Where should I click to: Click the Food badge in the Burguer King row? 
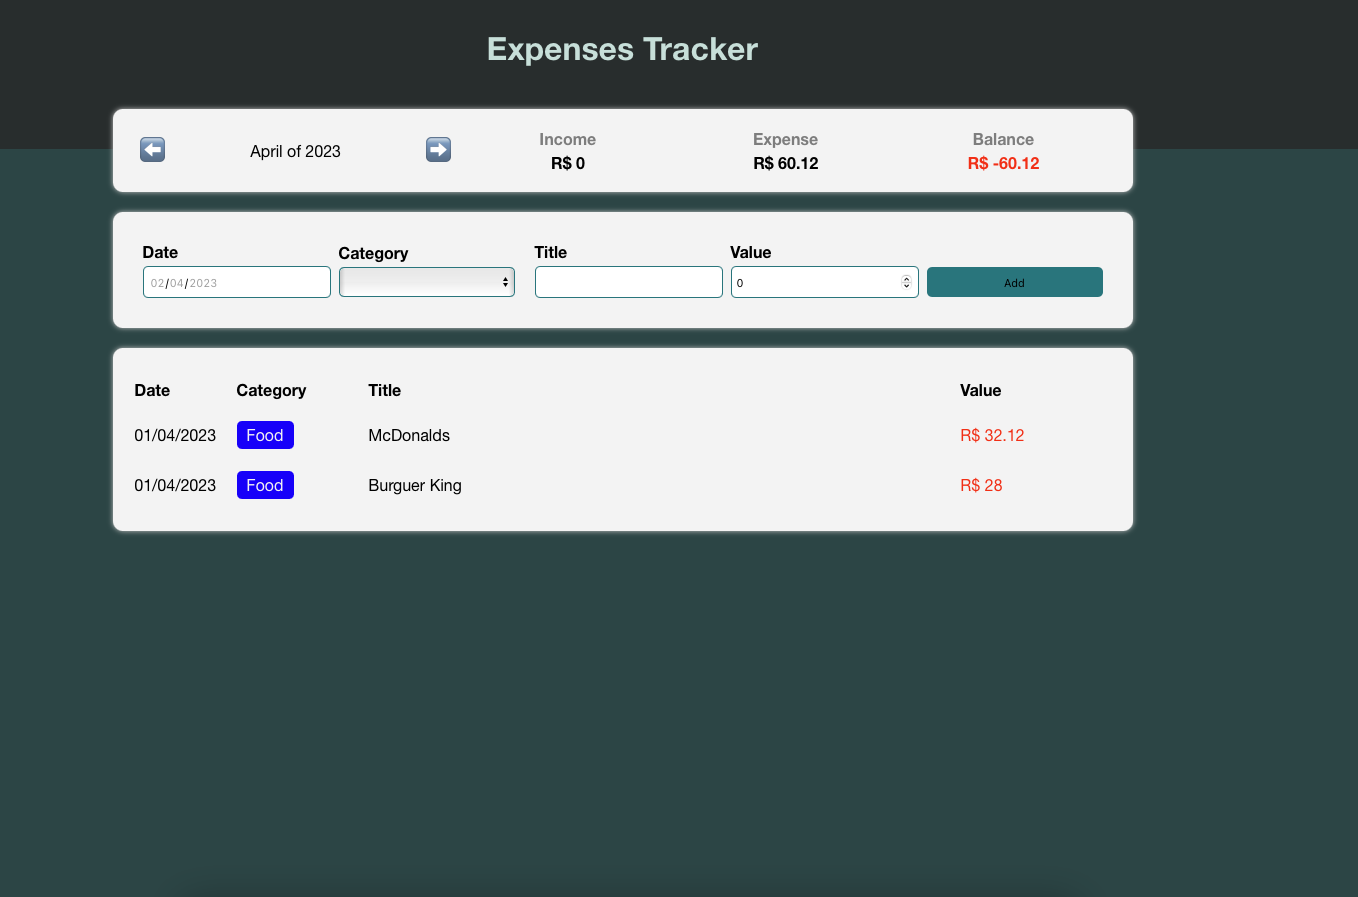pos(265,485)
